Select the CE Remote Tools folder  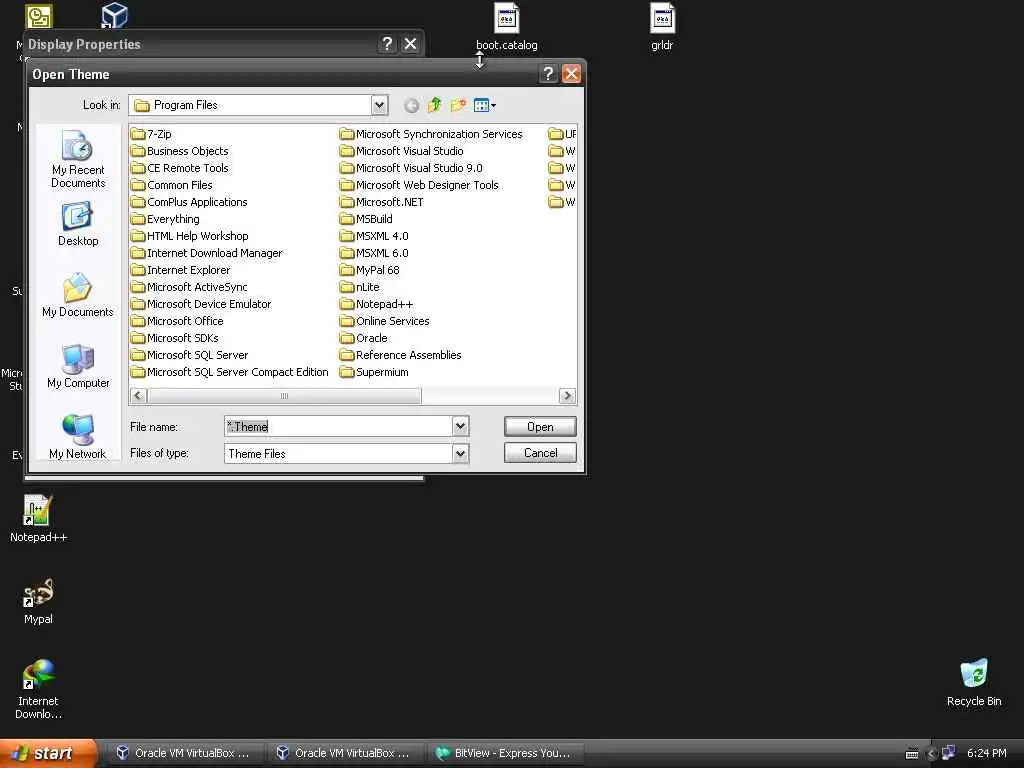click(x=180, y=168)
